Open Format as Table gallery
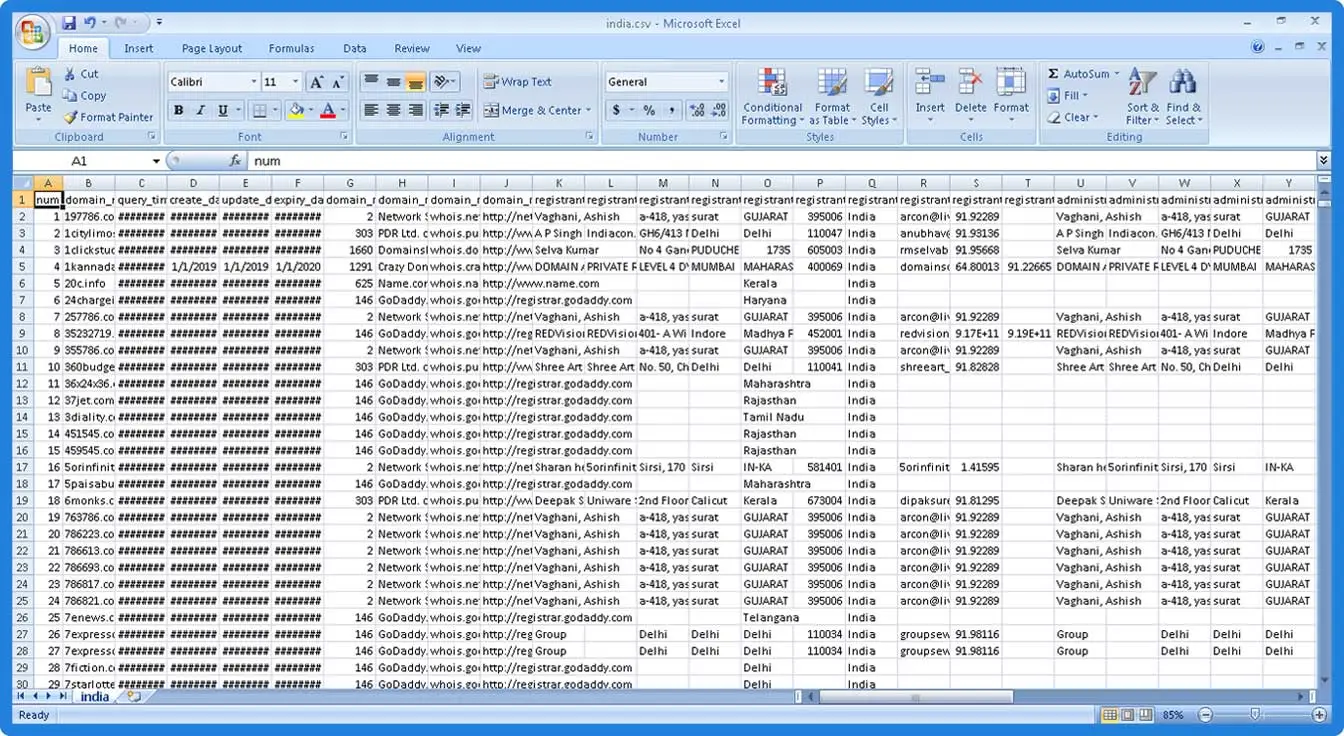The height and width of the screenshot is (736, 1344). tap(832, 97)
